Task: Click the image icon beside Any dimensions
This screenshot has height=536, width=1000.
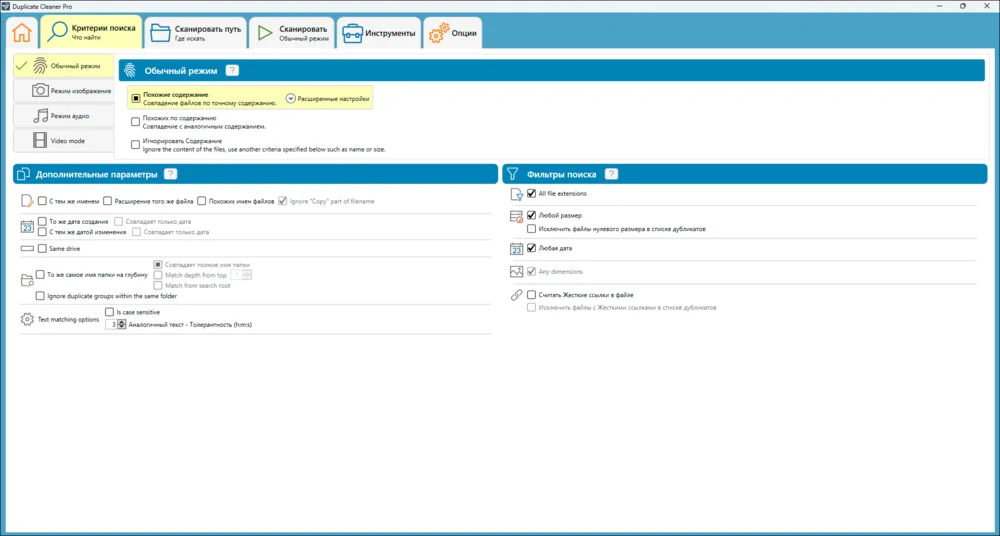Action: point(517,272)
